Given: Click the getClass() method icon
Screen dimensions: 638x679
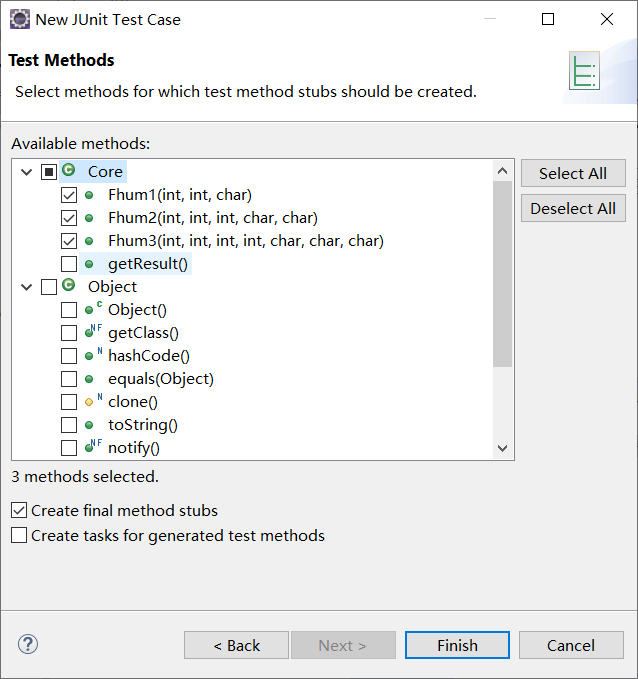Looking at the screenshot, I should [x=92, y=332].
